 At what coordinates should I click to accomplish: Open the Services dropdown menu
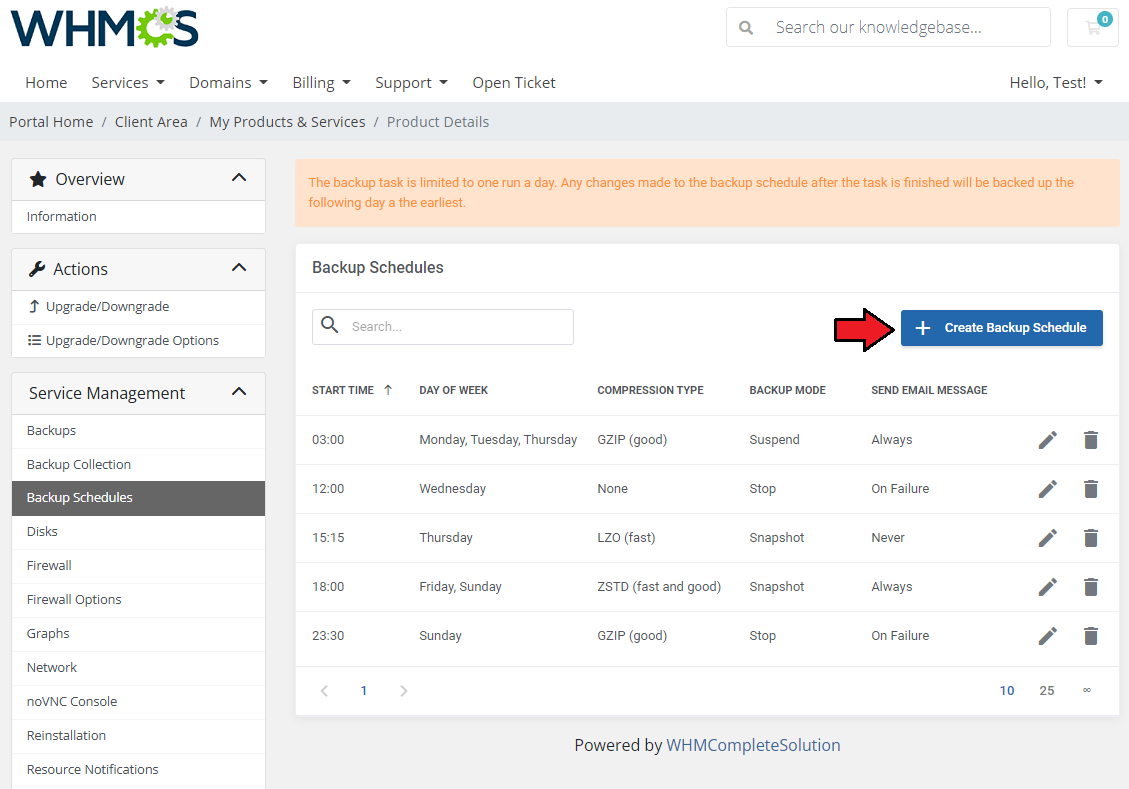pyautogui.click(x=128, y=83)
